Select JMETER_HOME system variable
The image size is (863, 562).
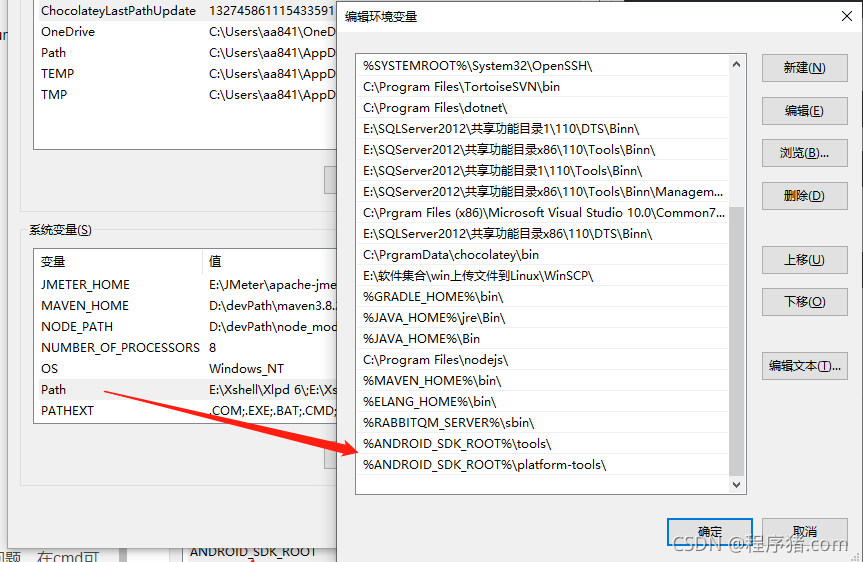(185, 285)
